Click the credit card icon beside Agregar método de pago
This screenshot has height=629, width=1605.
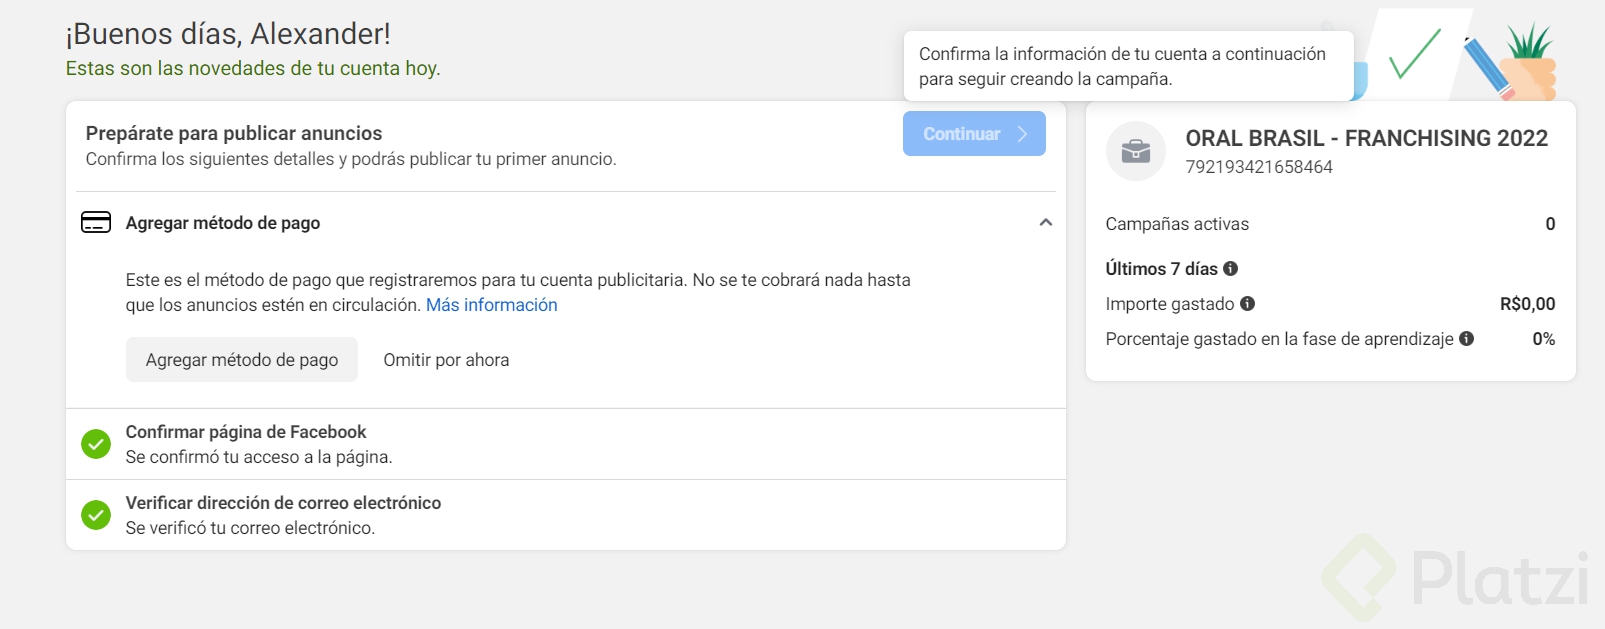(x=96, y=222)
